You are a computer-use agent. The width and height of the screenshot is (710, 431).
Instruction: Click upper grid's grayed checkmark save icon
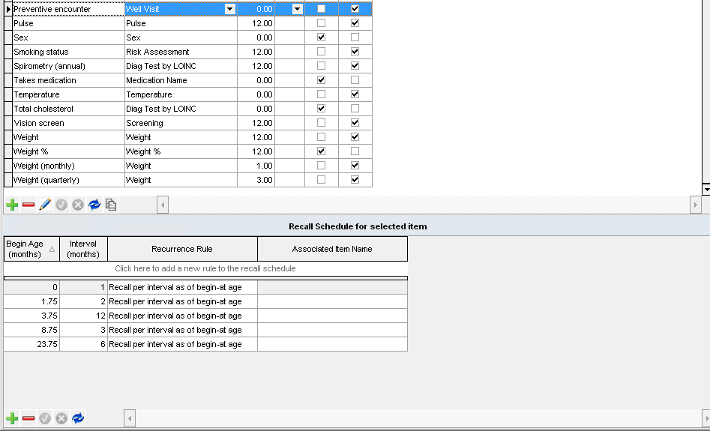(x=62, y=205)
